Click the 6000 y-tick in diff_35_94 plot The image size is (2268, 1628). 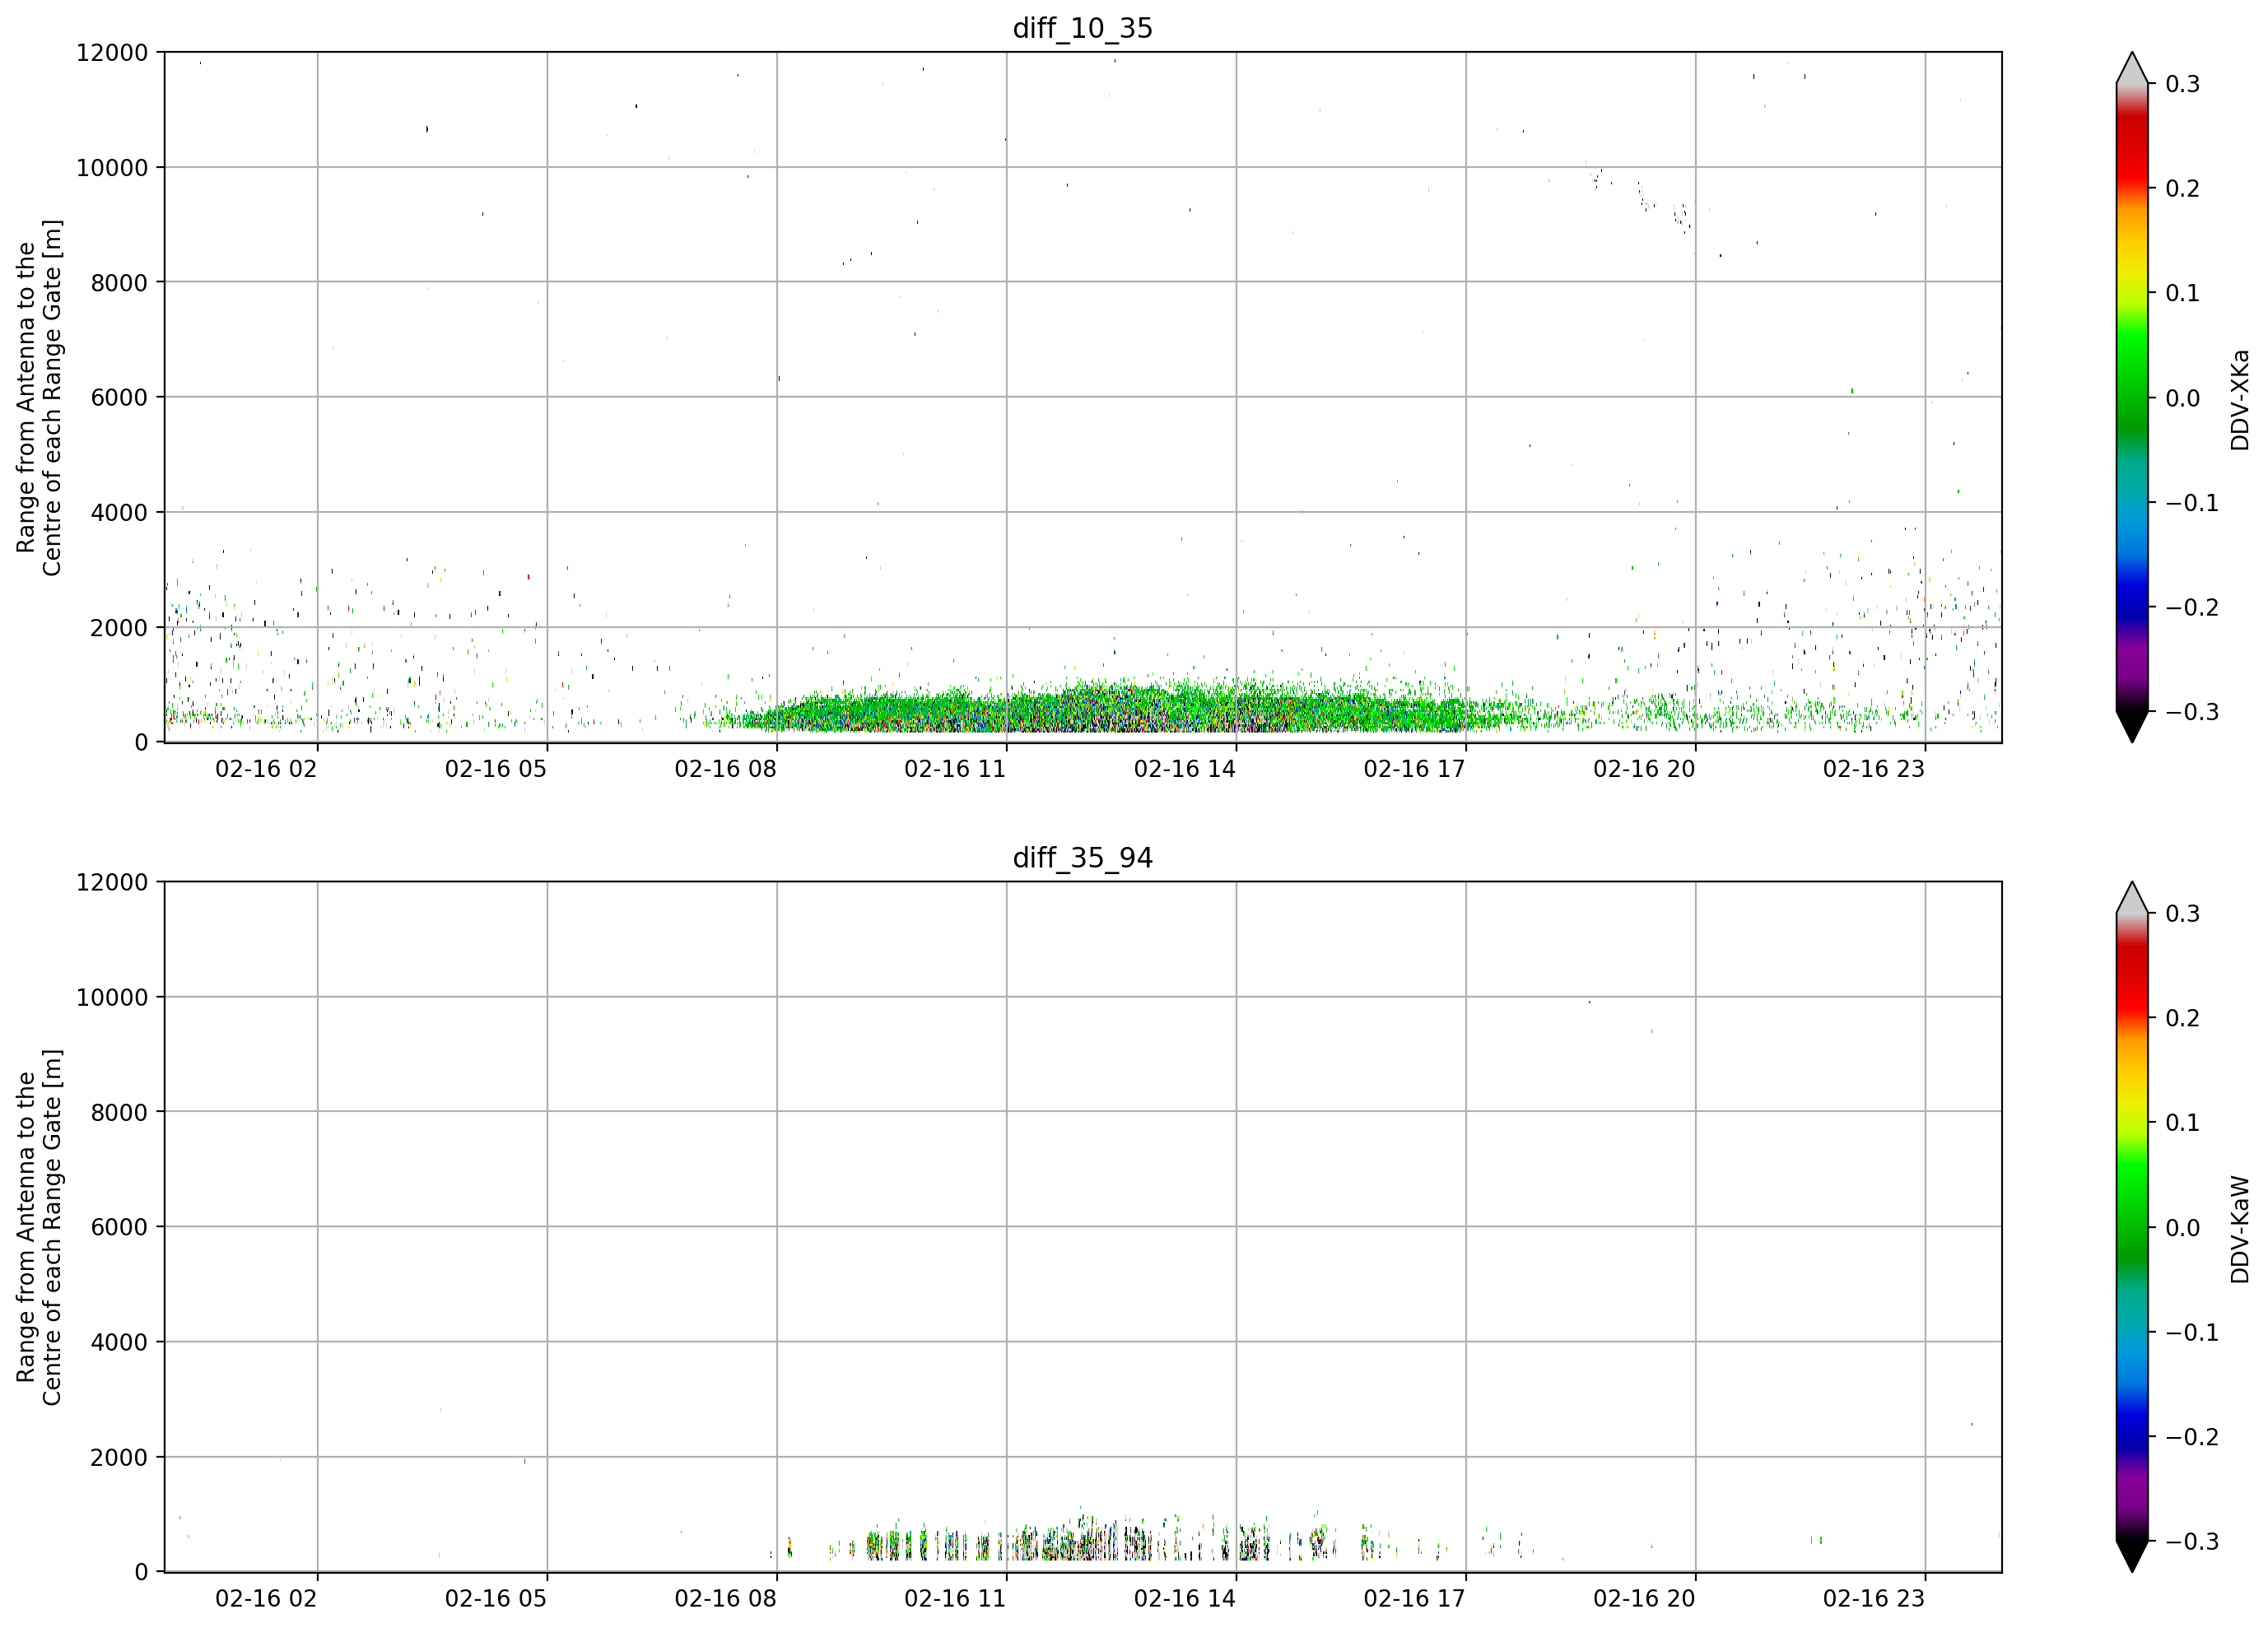pos(119,1227)
